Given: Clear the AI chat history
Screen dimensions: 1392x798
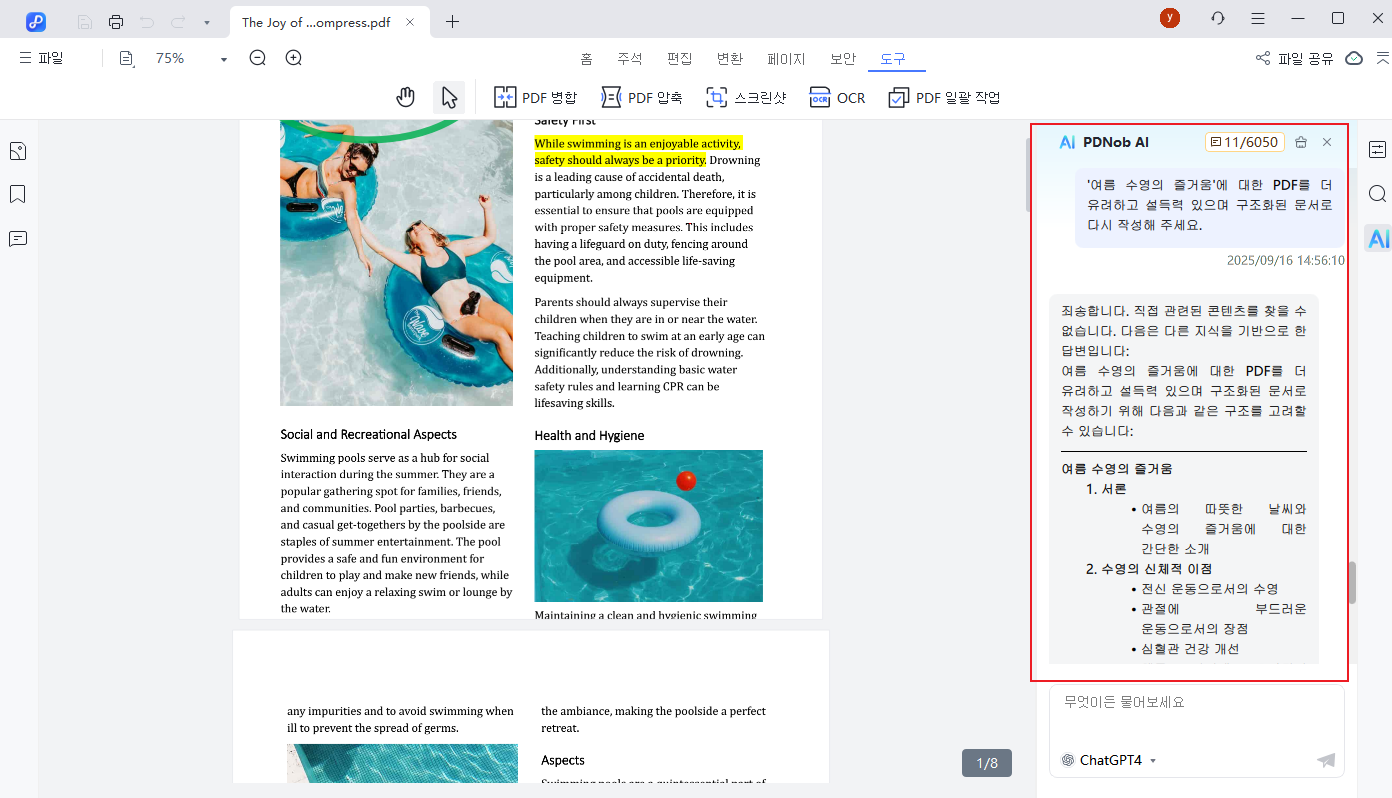Looking at the screenshot, I should [x=1301, y=142].
